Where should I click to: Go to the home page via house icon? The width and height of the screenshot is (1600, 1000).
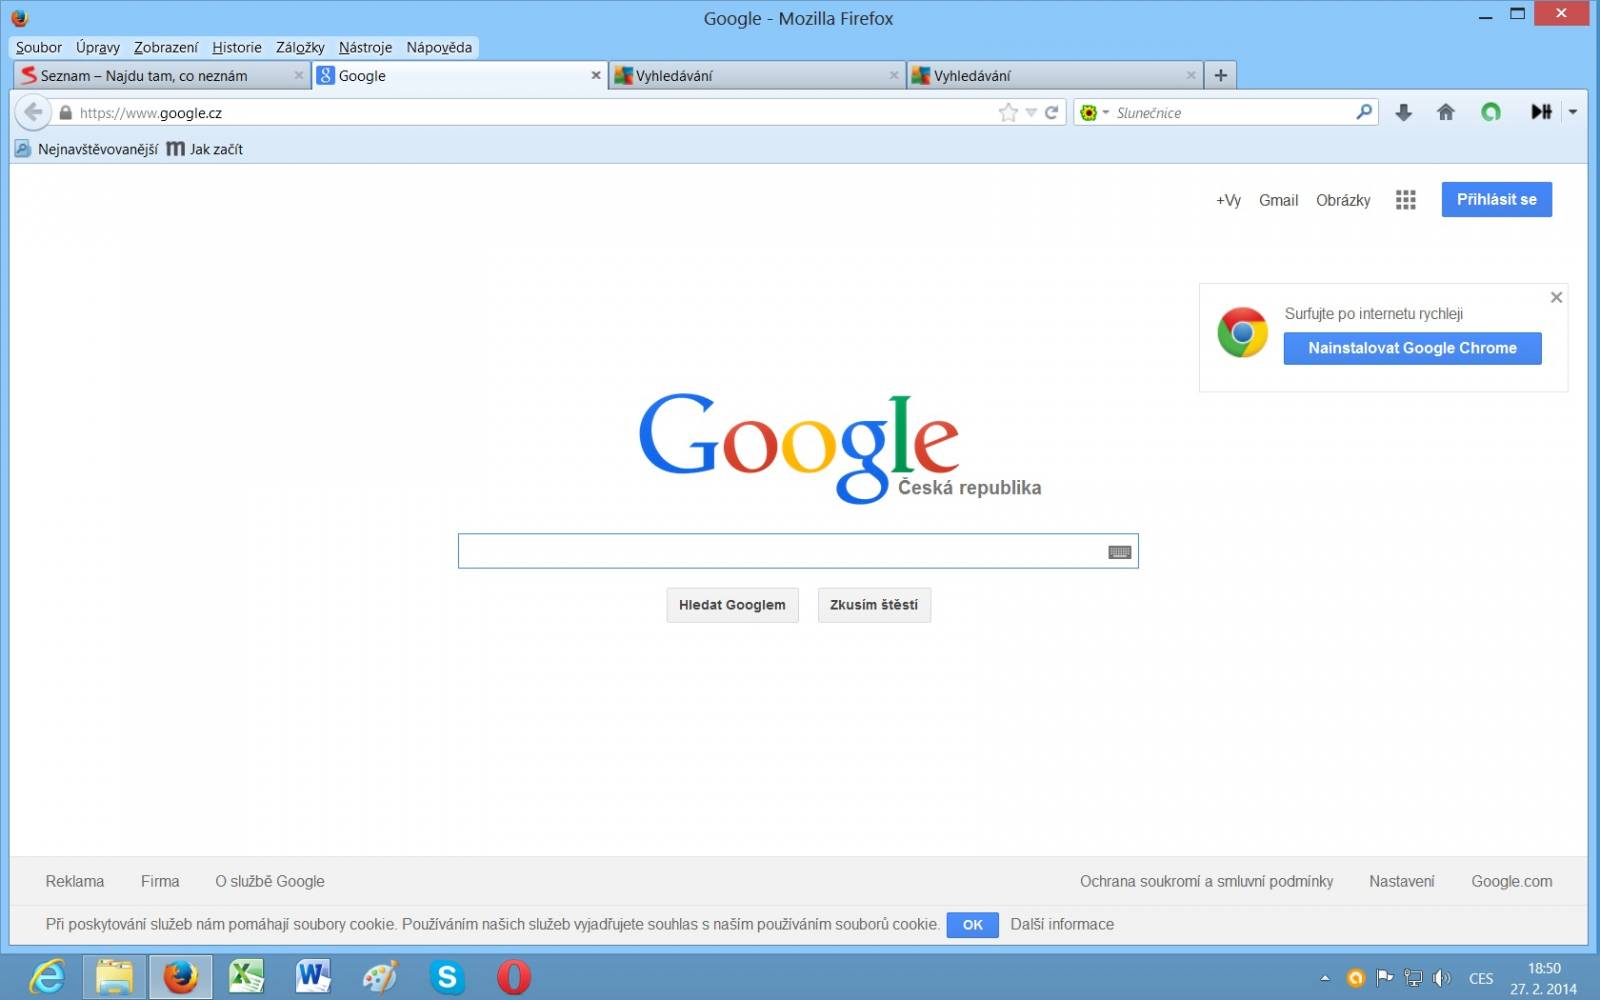coord(1445,112)
